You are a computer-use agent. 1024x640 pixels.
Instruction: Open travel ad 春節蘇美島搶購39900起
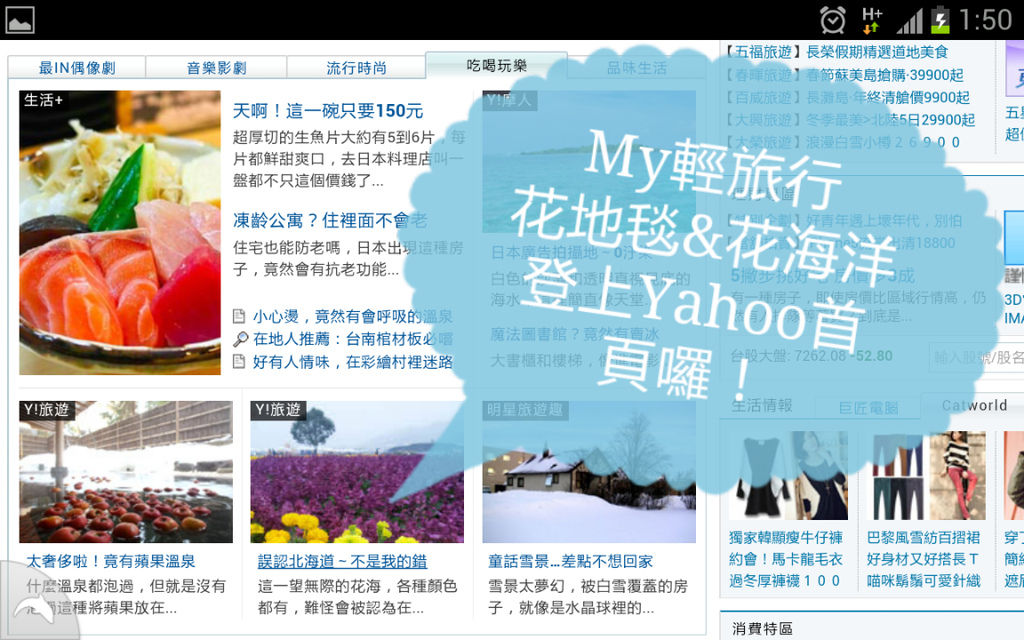(x=845, y=74)
